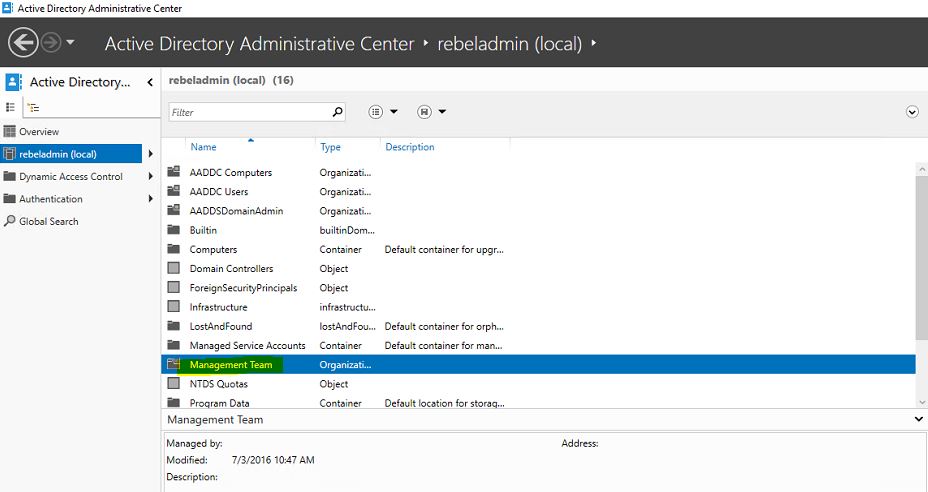Open the Authentication node
This screenshot has width=928, height=492.
pos(51,199)
